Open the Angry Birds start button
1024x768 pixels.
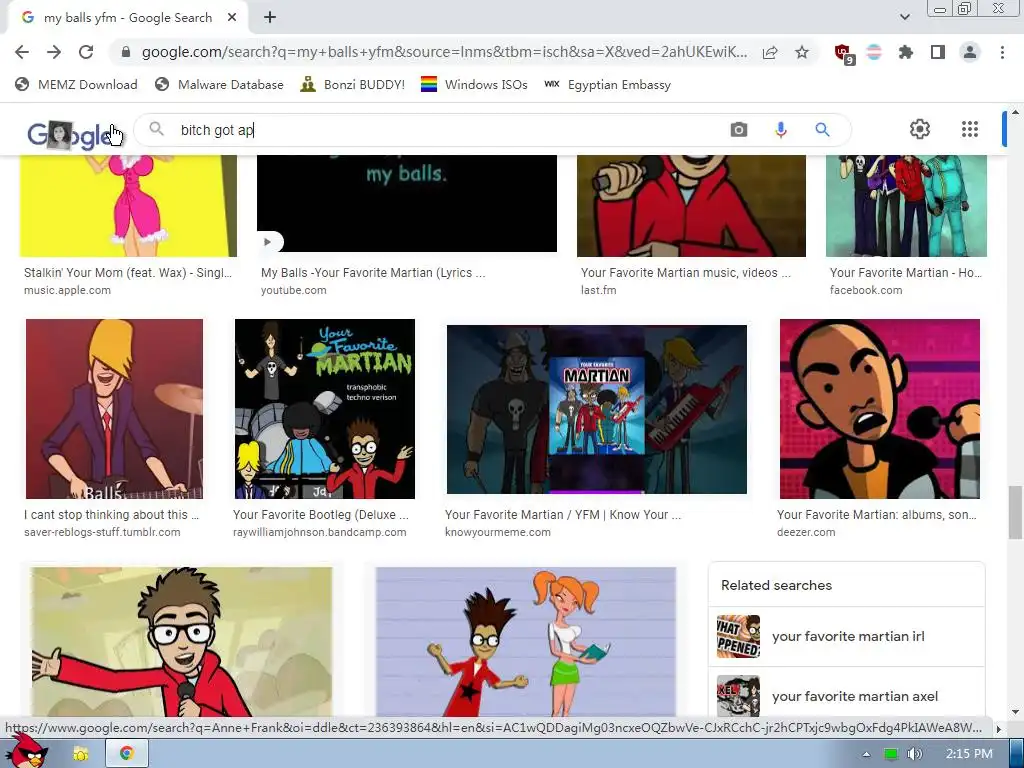[x=26, y=751]
